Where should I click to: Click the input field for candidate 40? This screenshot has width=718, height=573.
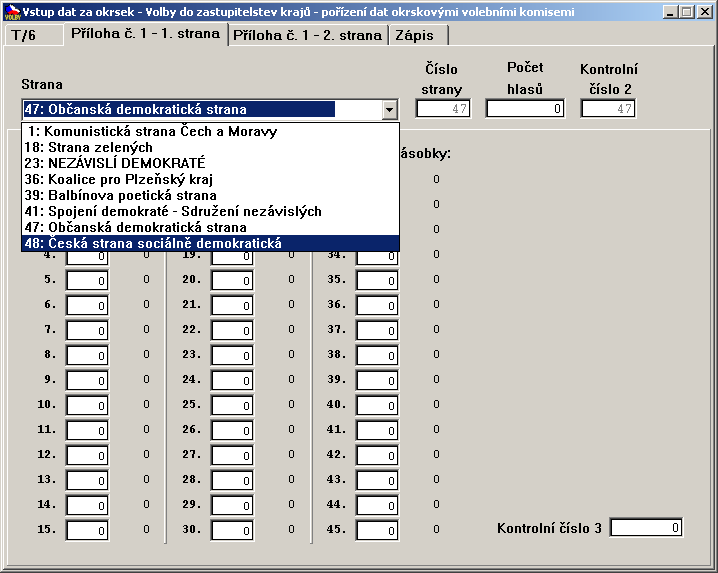377,405
